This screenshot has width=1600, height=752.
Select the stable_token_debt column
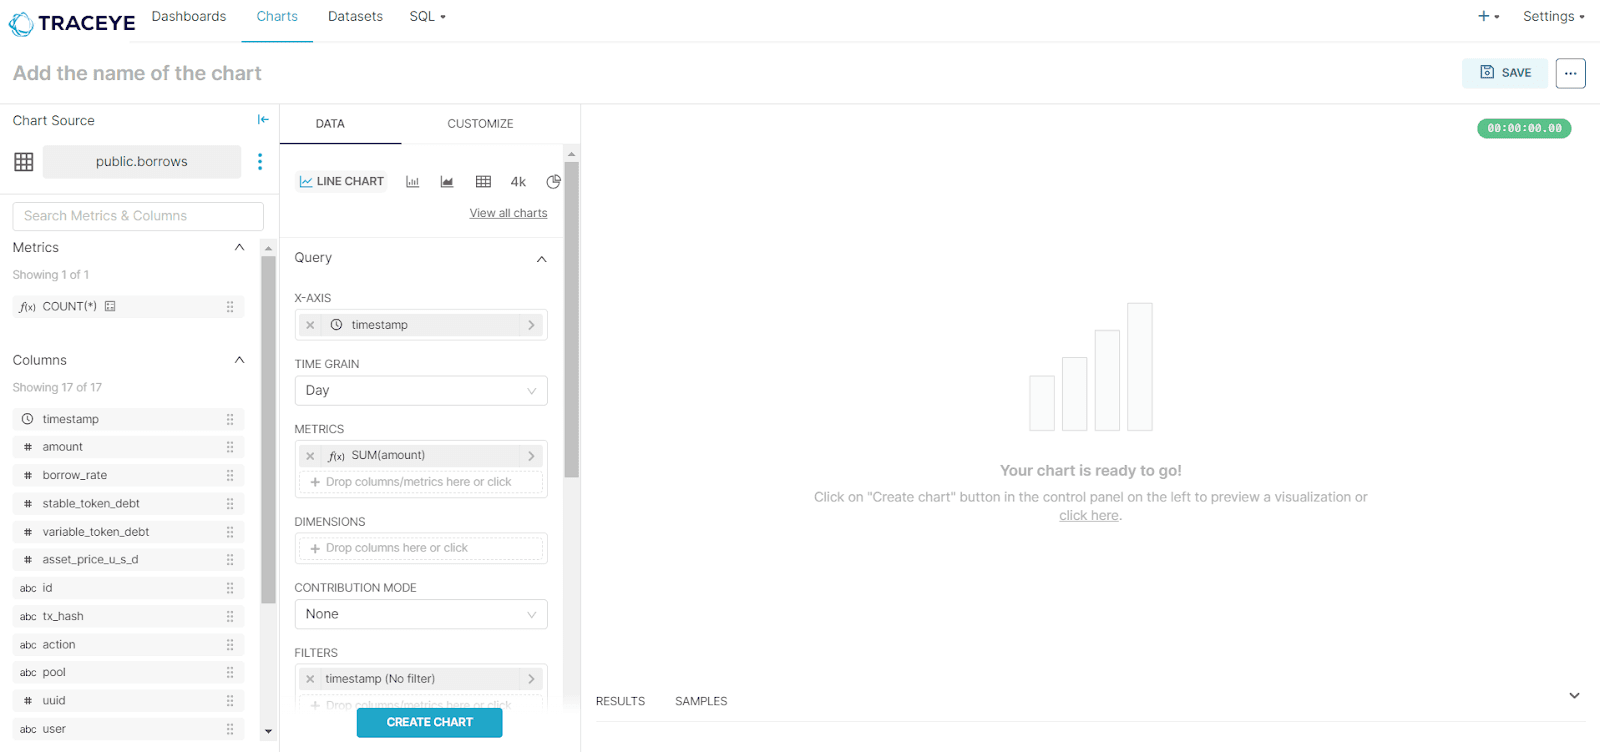[128, 504]
